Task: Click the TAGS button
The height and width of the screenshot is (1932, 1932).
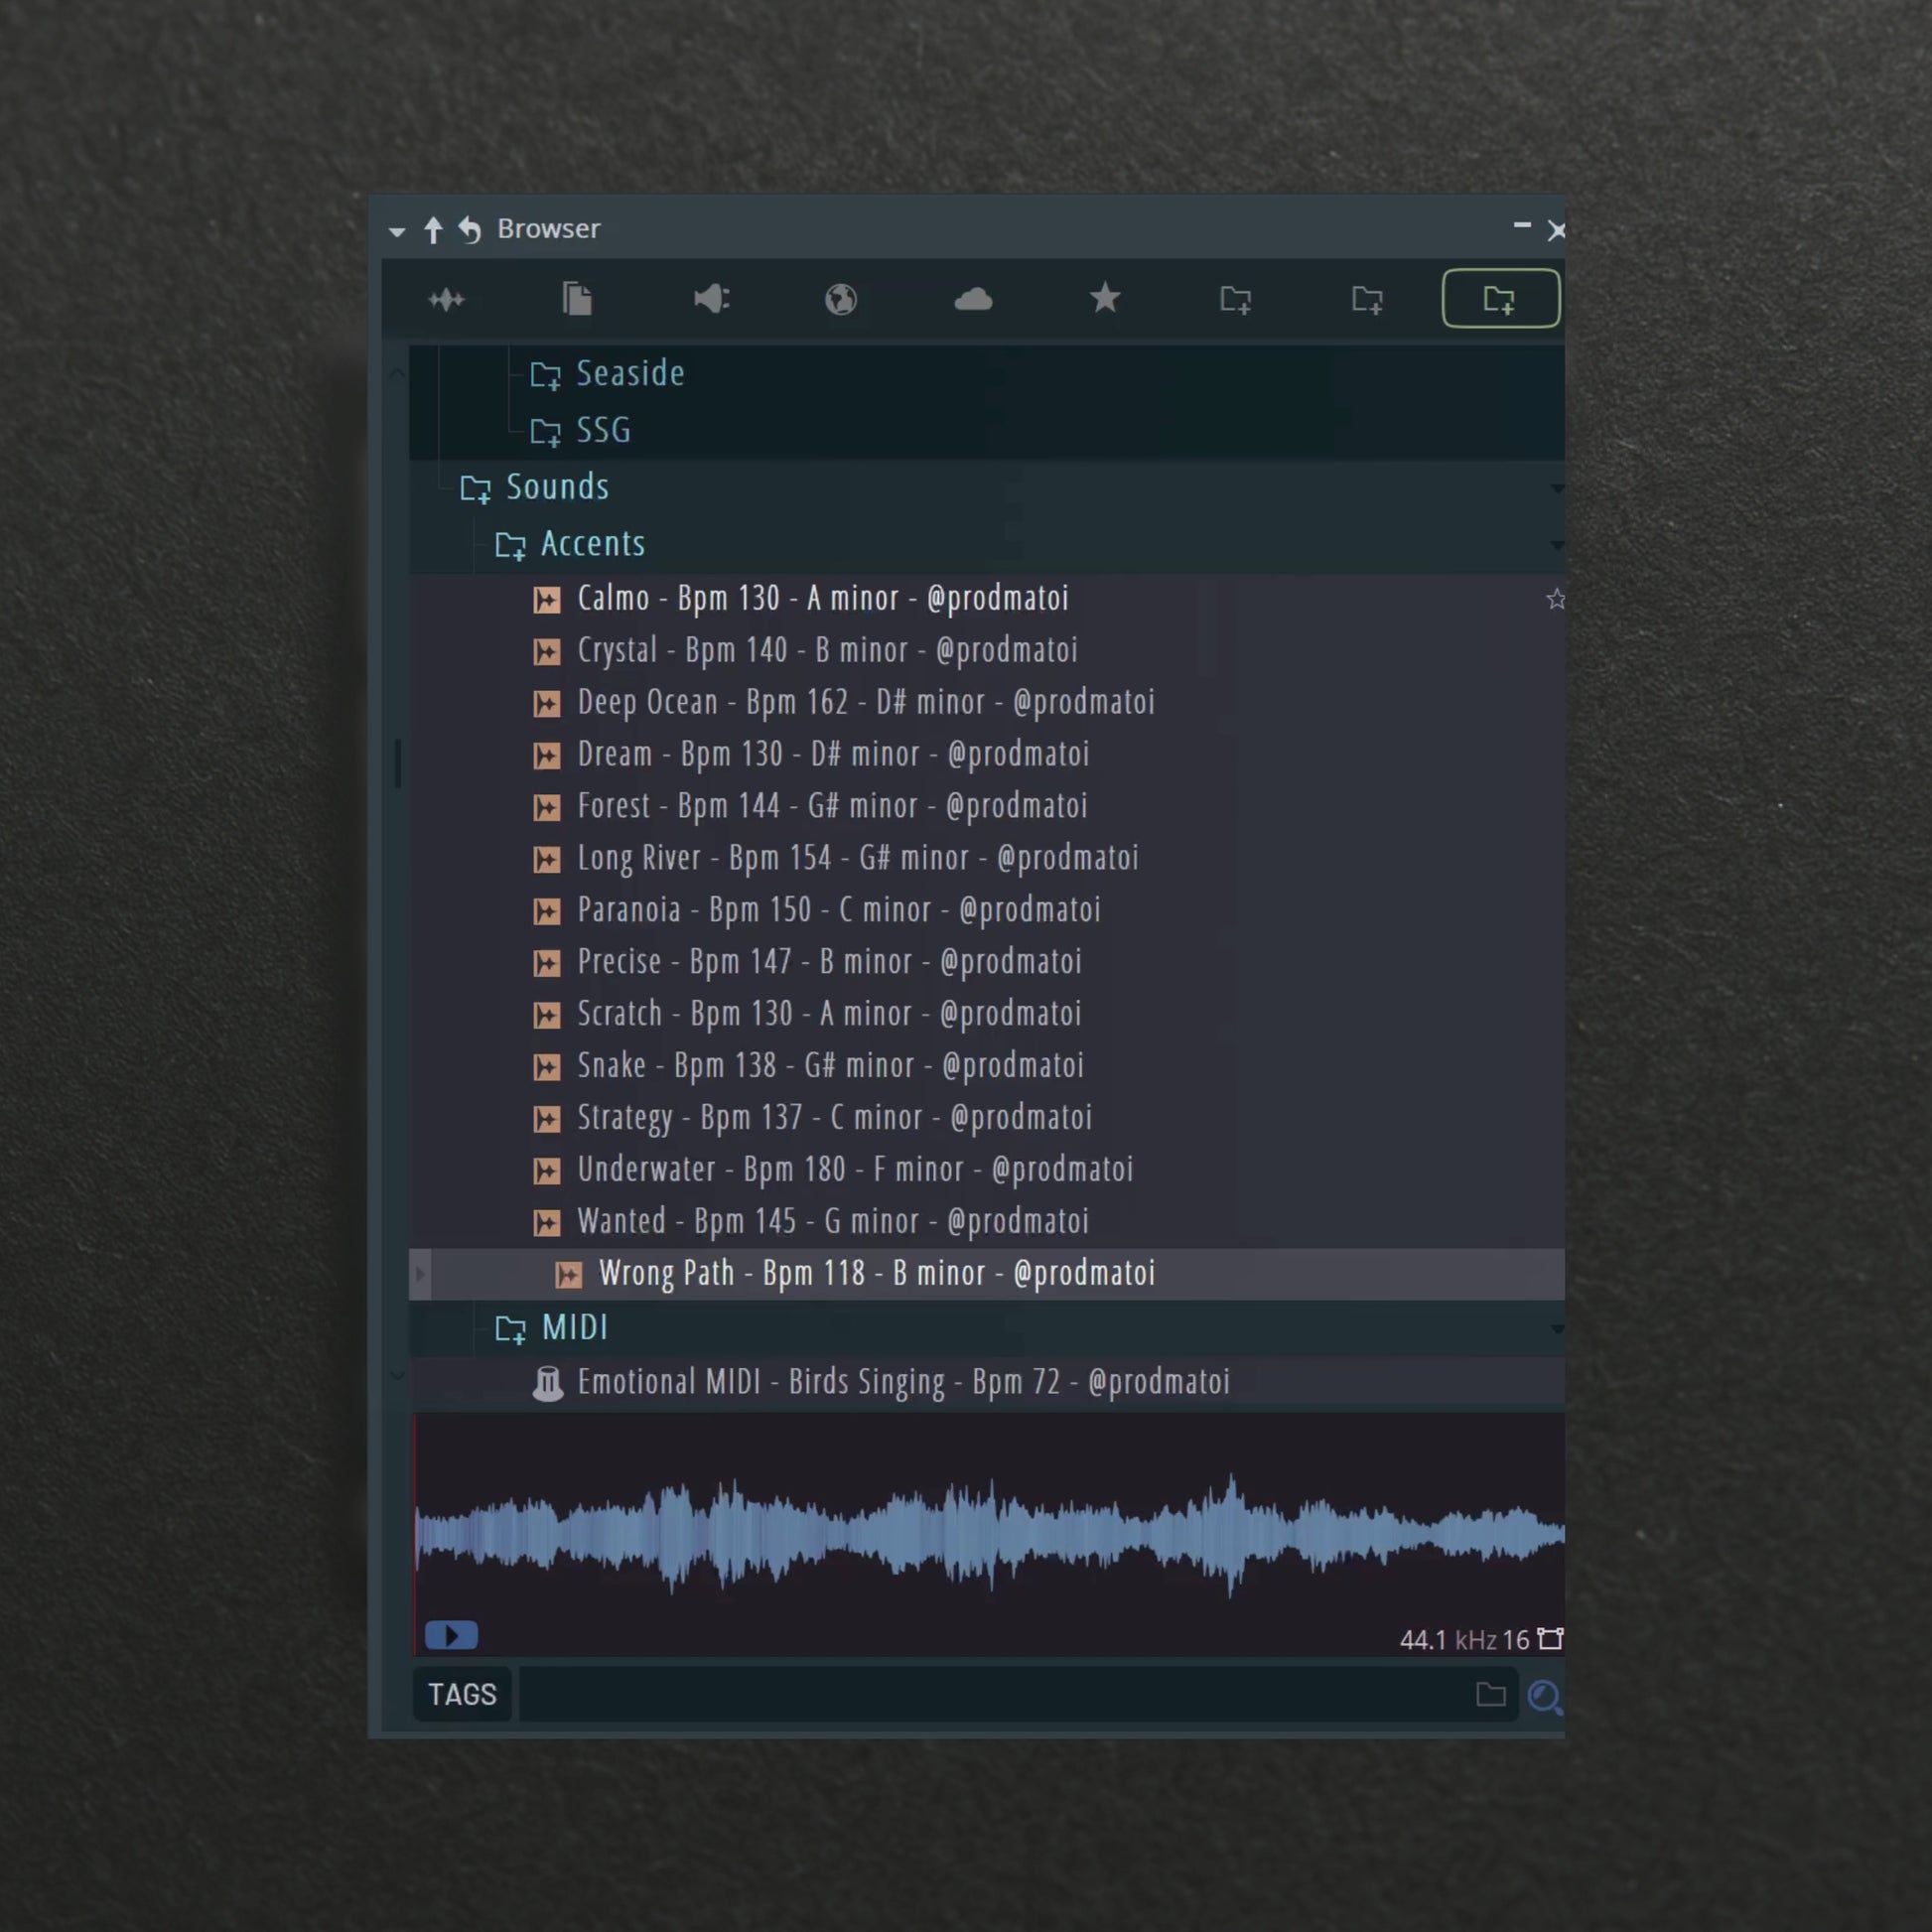Action: 462,1695
